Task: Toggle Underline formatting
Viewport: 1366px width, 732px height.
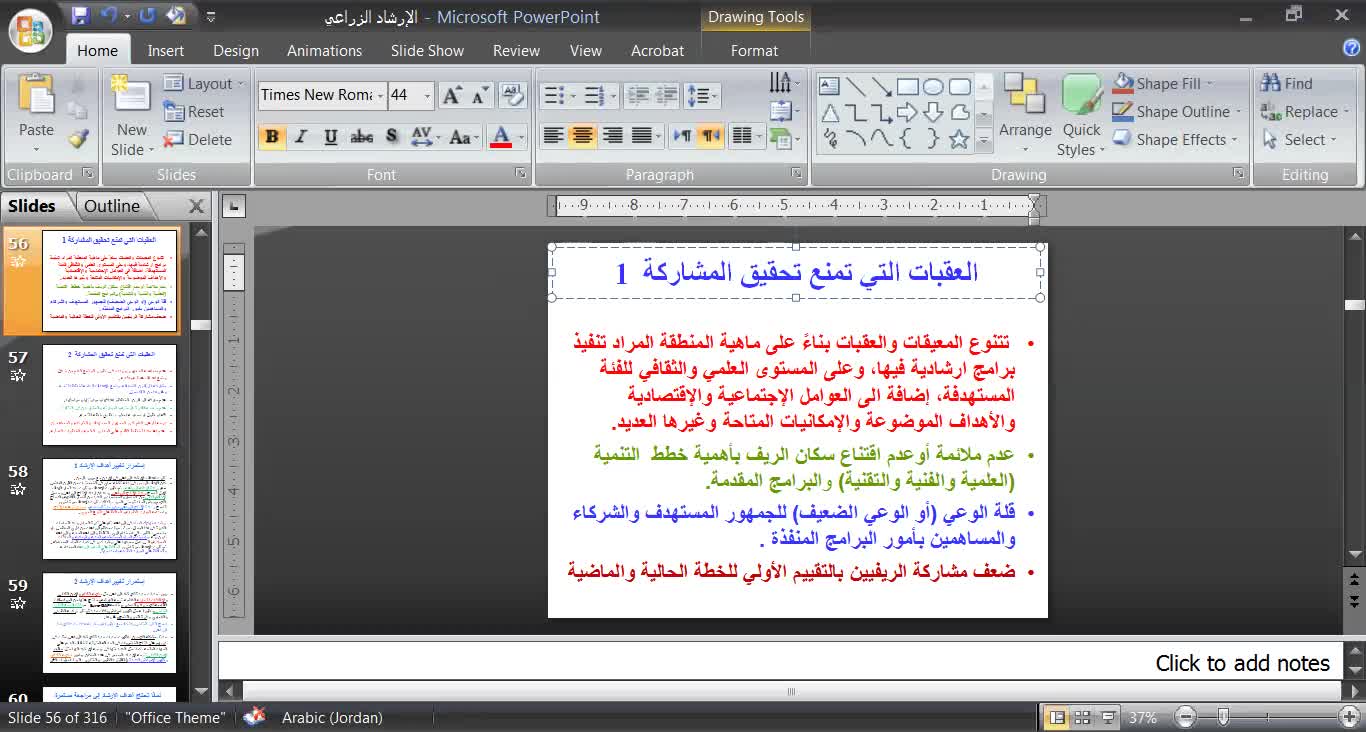Action: [x=331, y=136]
